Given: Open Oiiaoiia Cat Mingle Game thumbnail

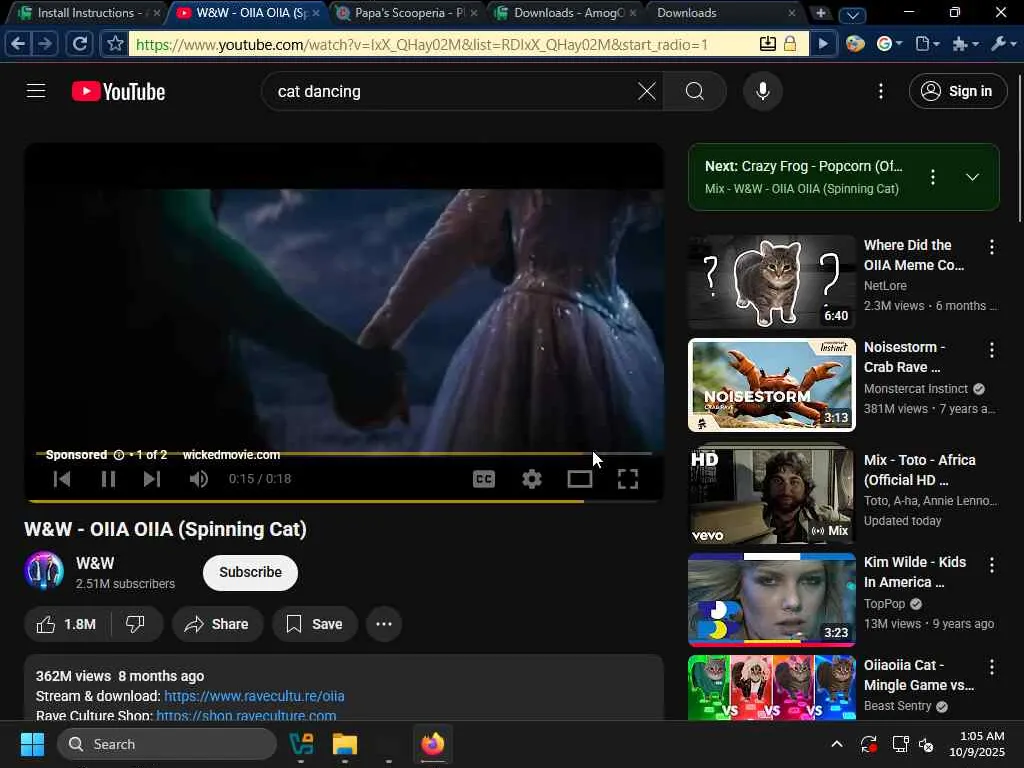Looking at the screenshot, I should [772, 688].
